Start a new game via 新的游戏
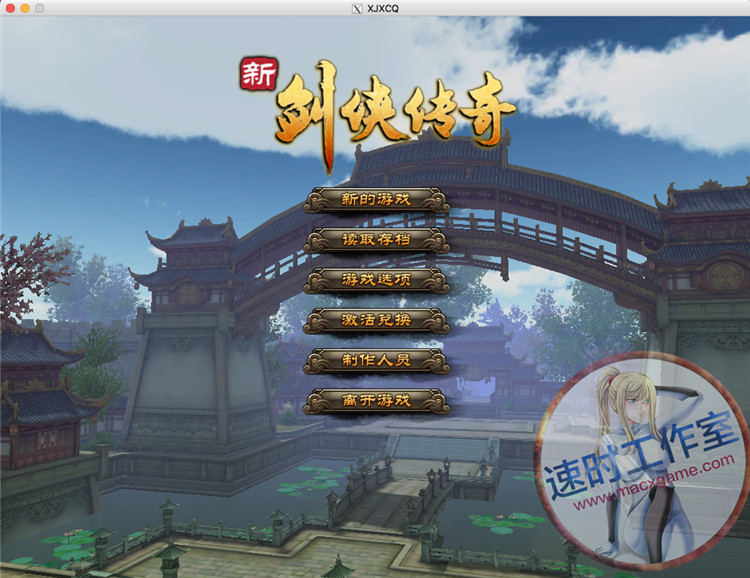 point(376,200)
